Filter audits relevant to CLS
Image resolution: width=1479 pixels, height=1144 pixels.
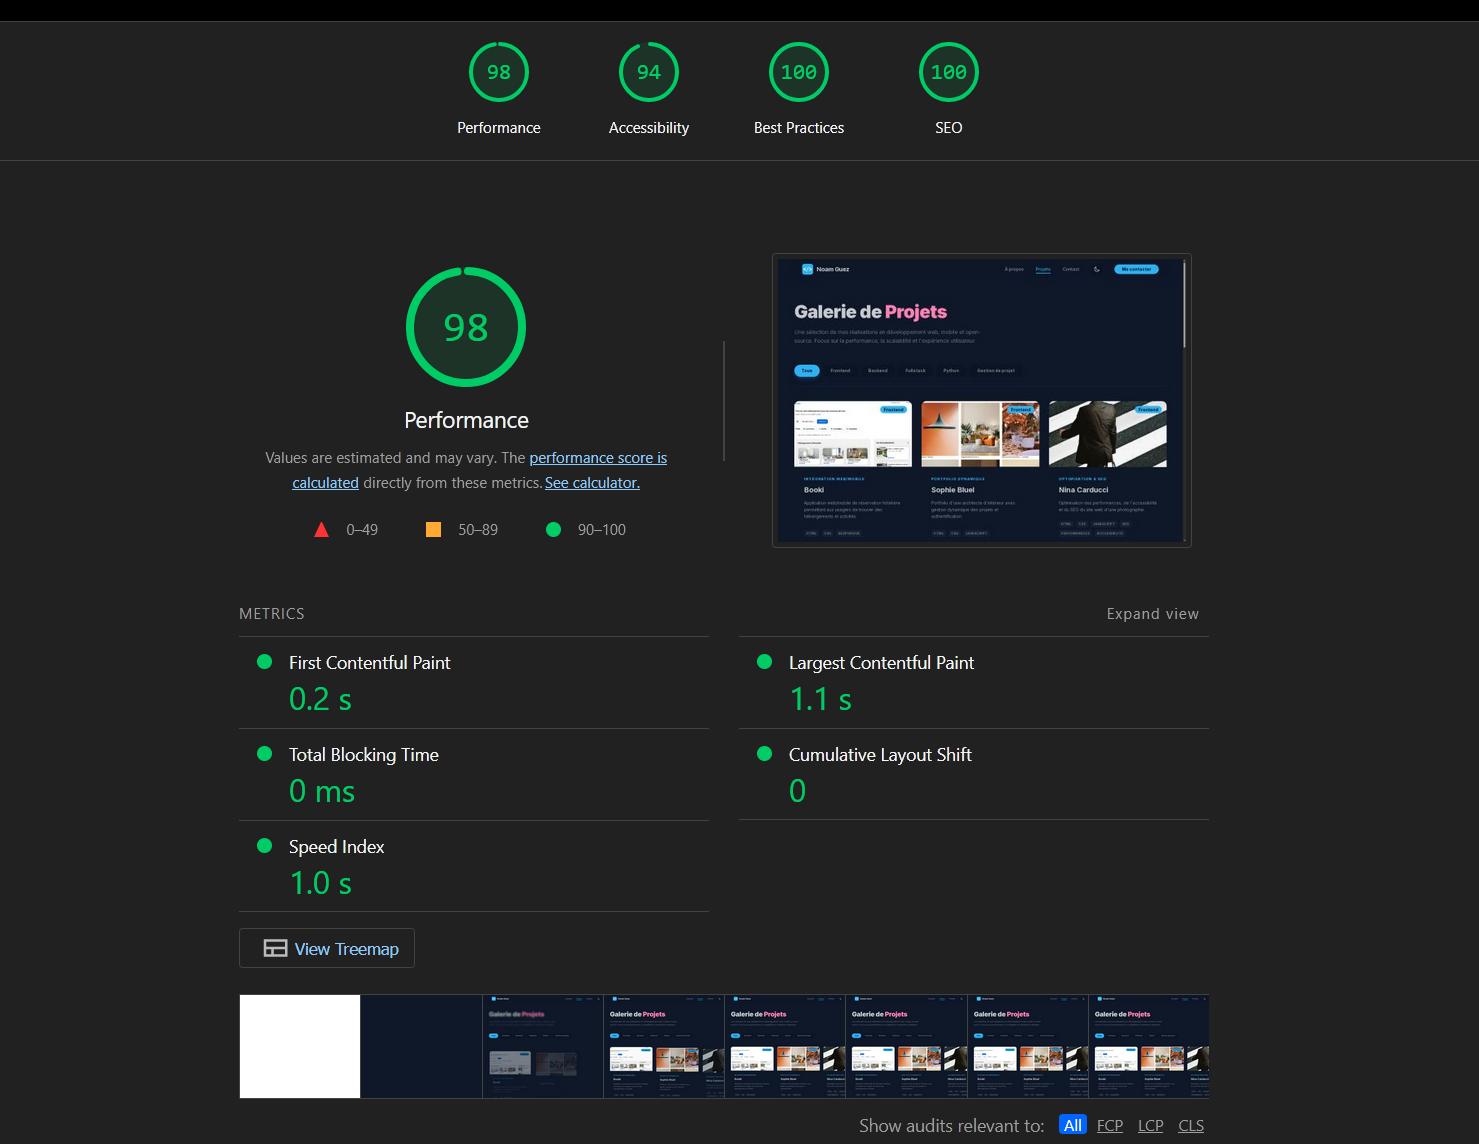click(1190, 1125)
